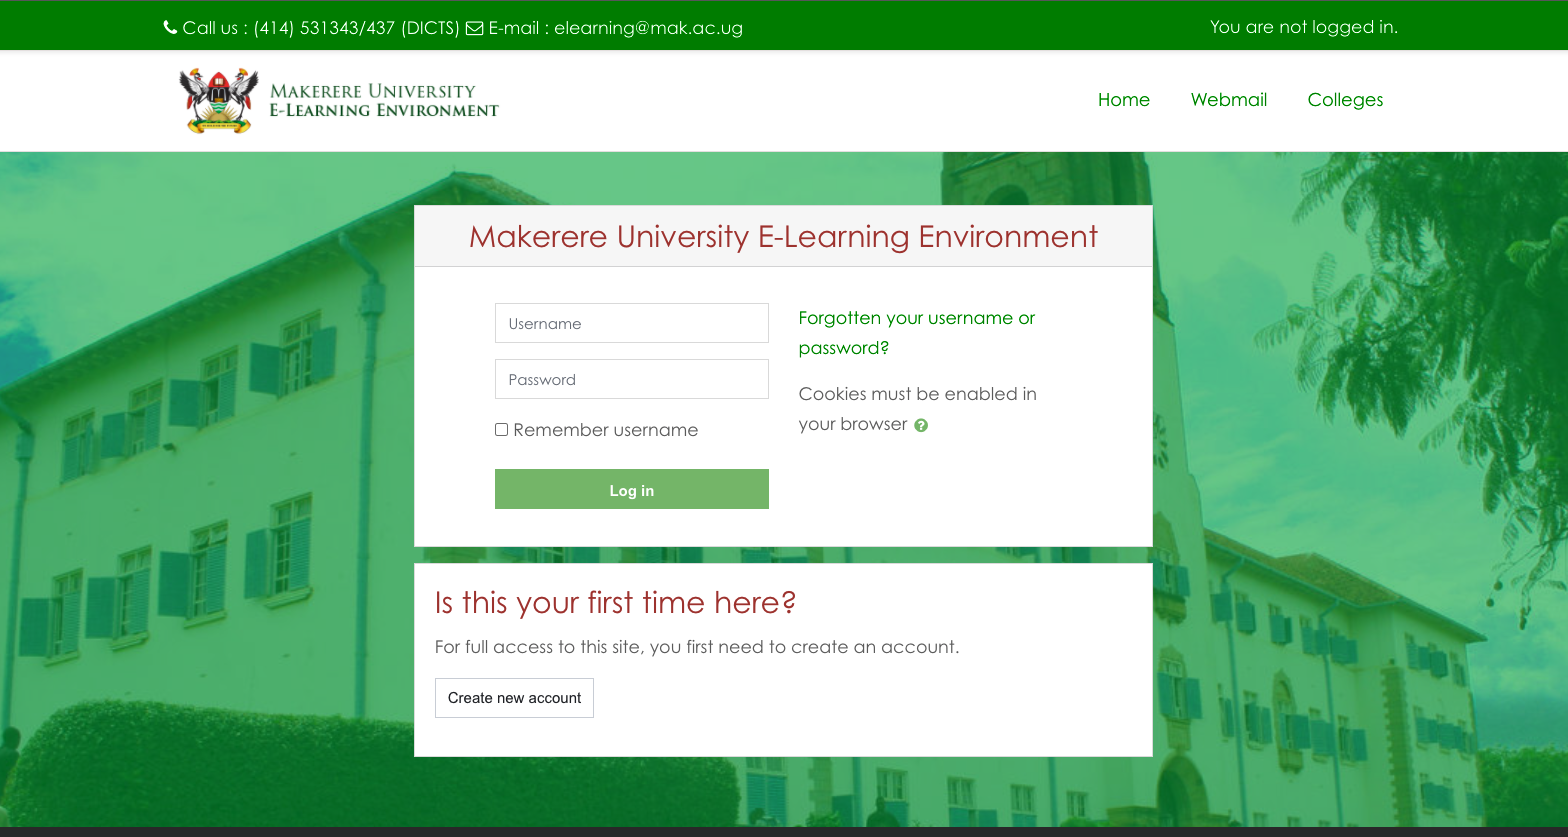Viewport: 1568px width, 837px height.
Task: Click the envelope icon beside E-mail
Action: 475,28
